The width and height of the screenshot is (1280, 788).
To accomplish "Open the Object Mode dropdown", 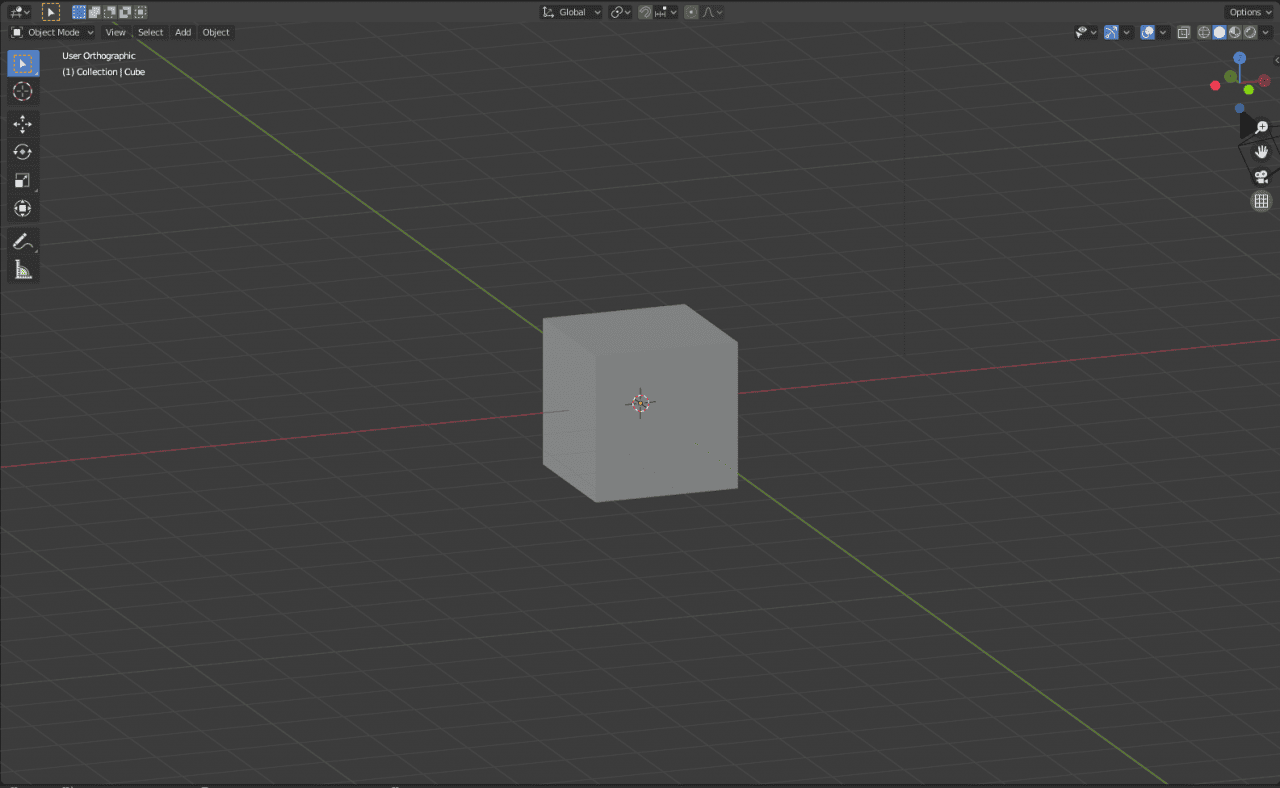I will click(51, 32).
